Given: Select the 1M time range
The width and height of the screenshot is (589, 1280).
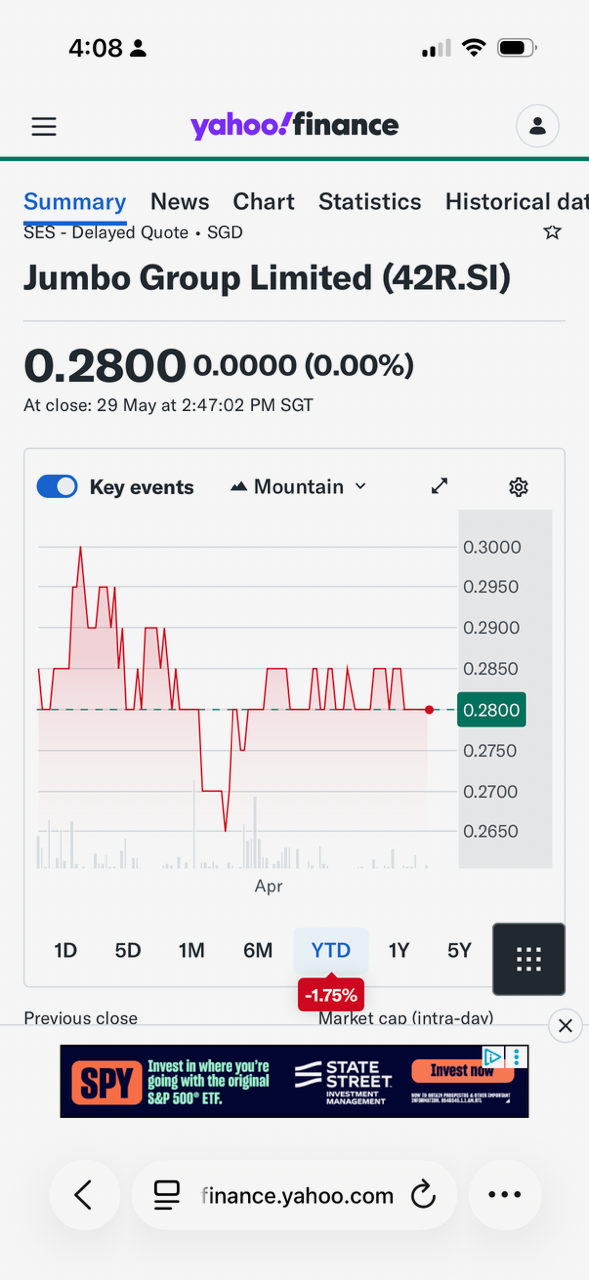Looking at the screenshot, I should (x=191, y=950).
